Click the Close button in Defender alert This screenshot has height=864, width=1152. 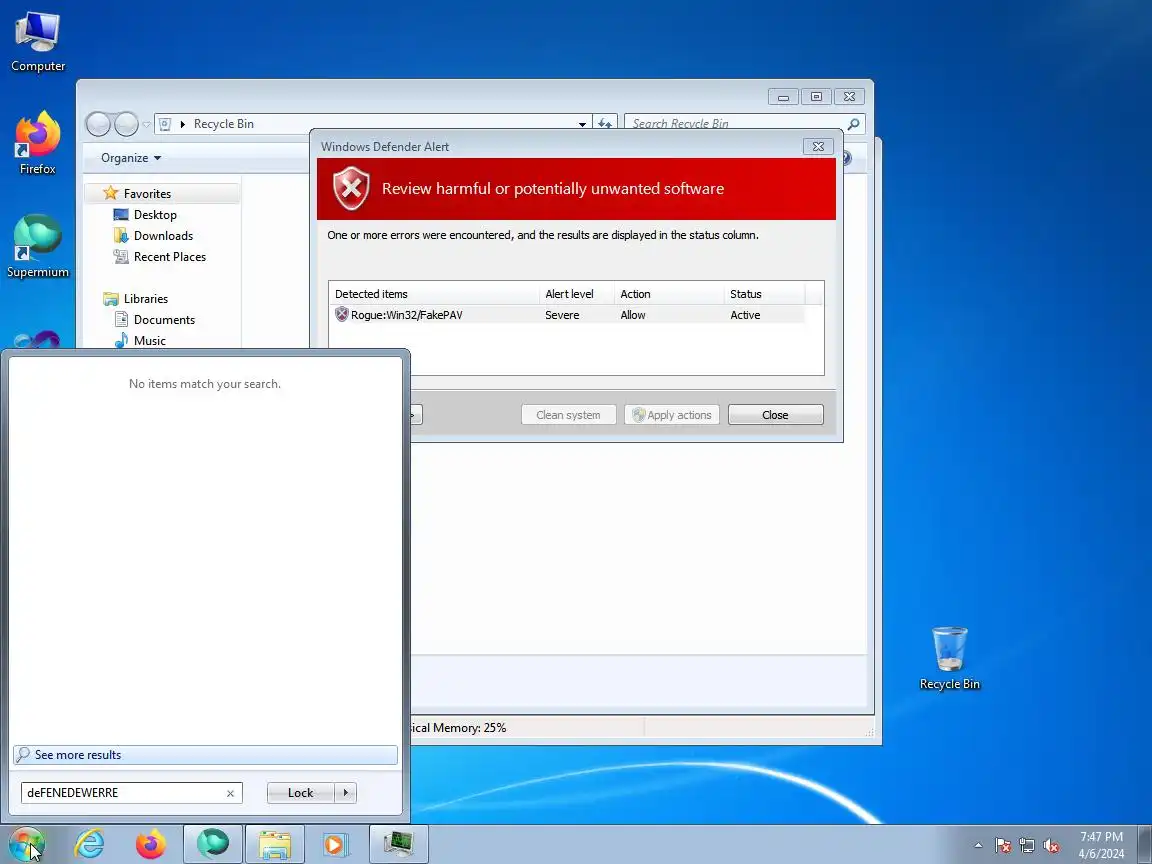pyautogui.click(x=775, y=415)
